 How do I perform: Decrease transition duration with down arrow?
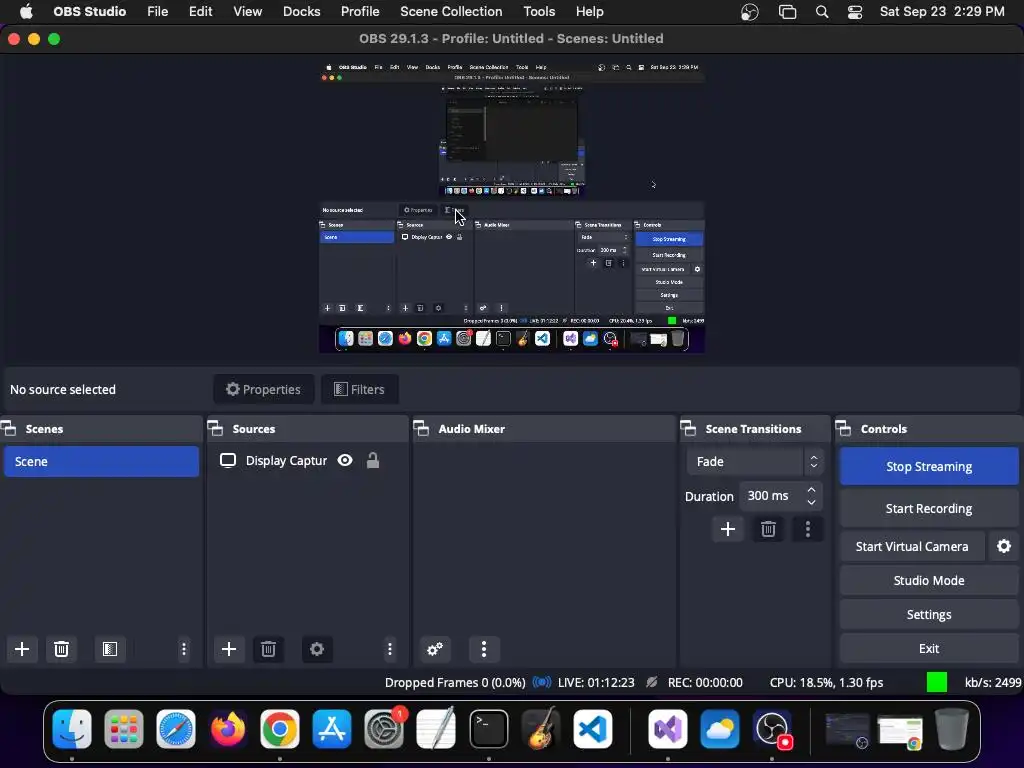point(811,502)
